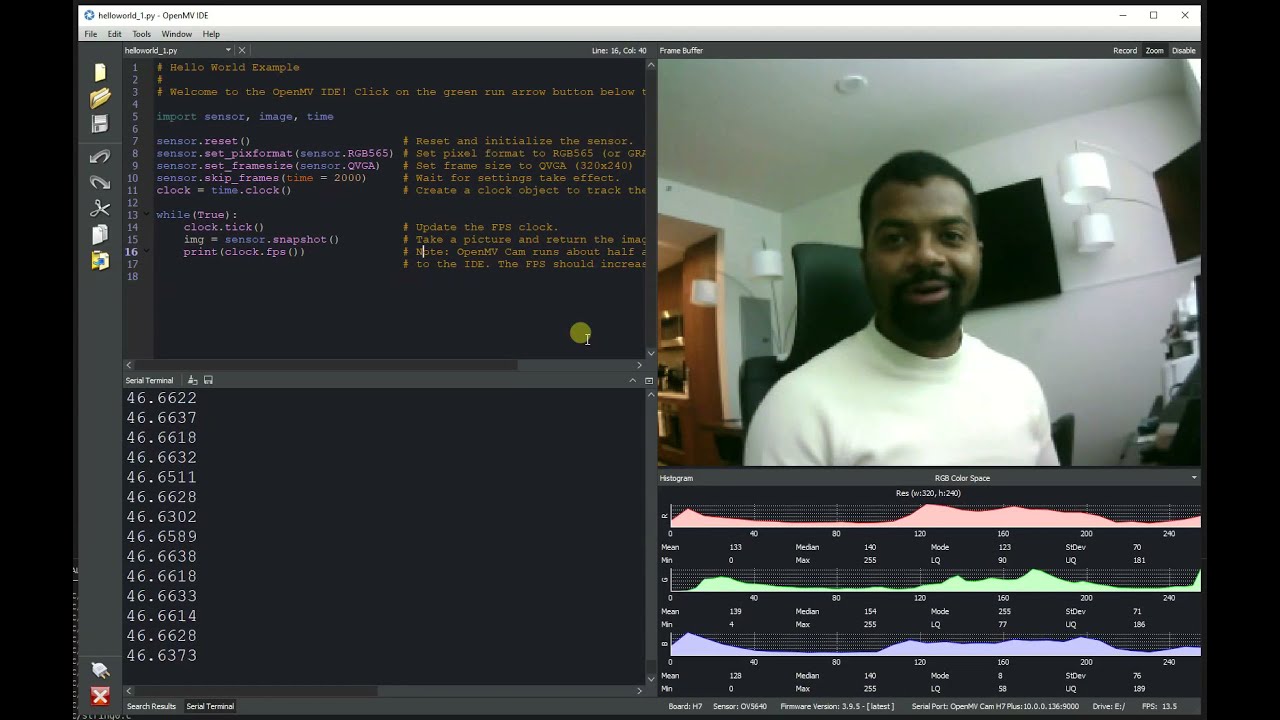Click the Frame Buffer panel title
The height and width of the screenshot is (720, 1280).
(x=681, y=50)
